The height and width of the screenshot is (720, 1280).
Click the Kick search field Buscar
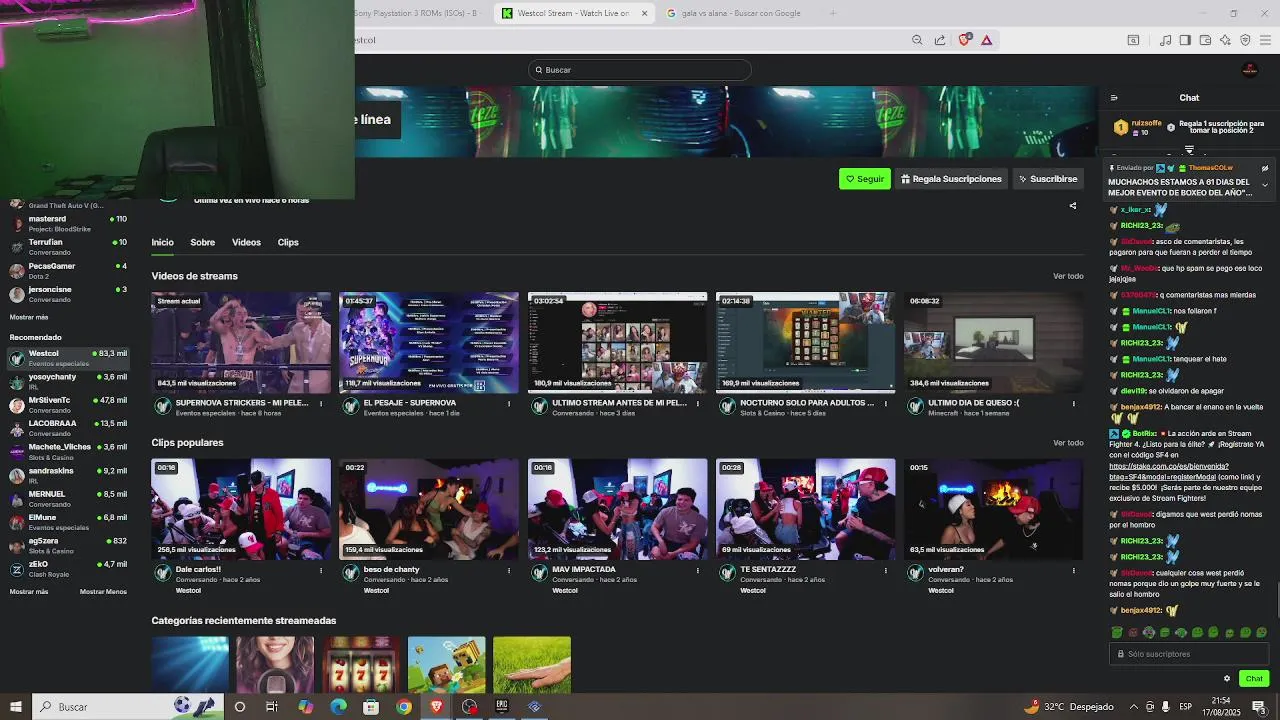pyautogui.click(x=640, y=70)
